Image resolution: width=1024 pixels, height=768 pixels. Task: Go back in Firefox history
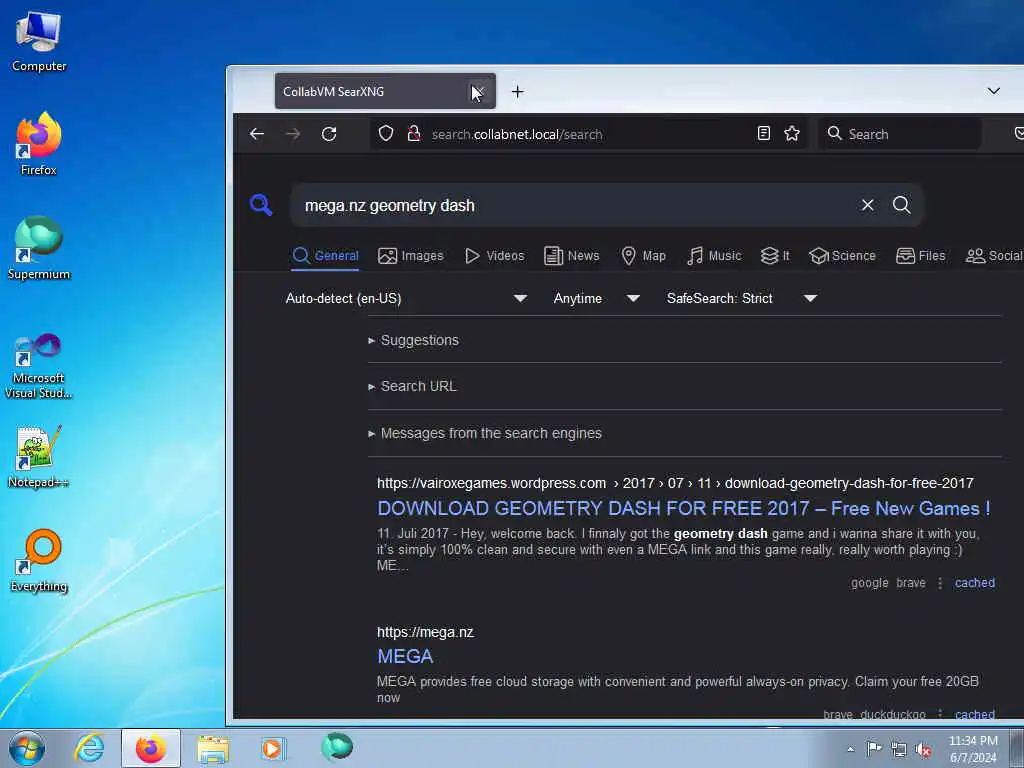tap(257, 134)
